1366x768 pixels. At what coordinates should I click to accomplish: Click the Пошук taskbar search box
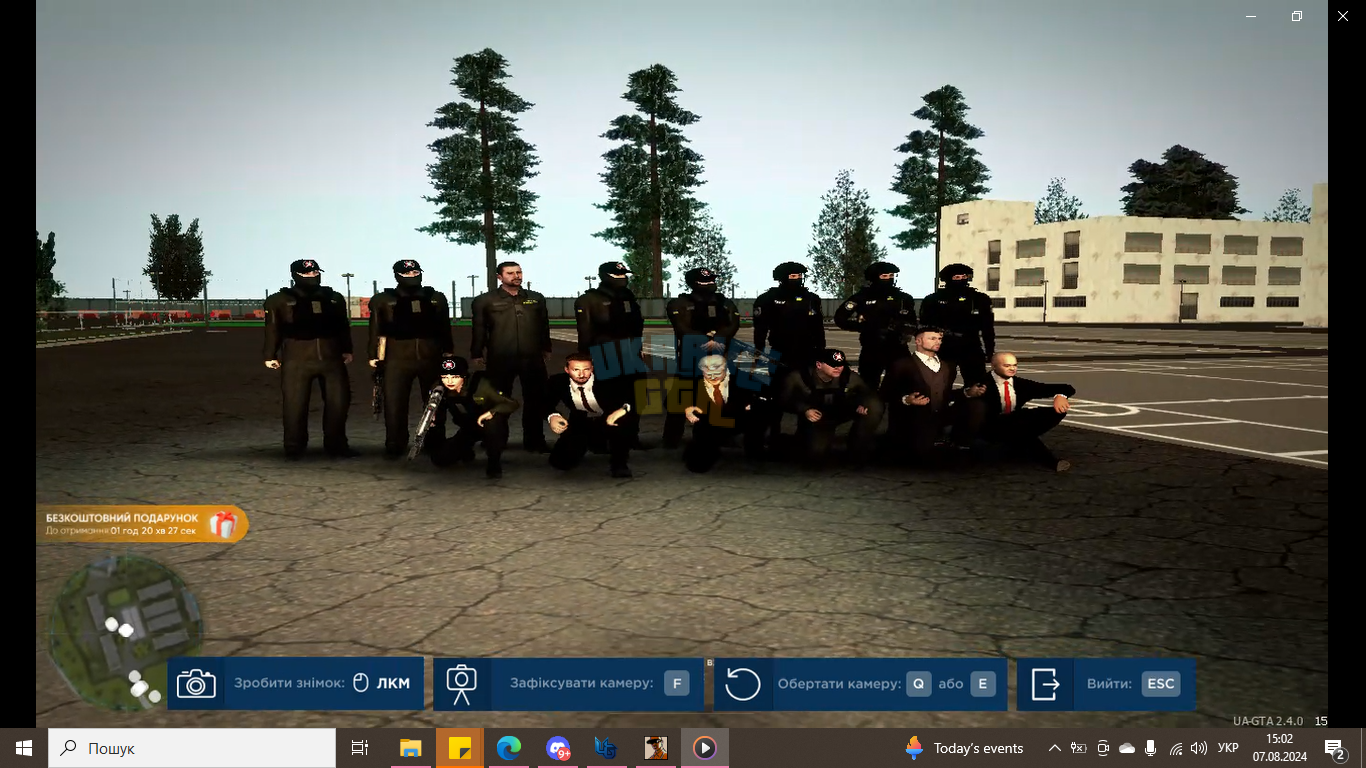192,748
